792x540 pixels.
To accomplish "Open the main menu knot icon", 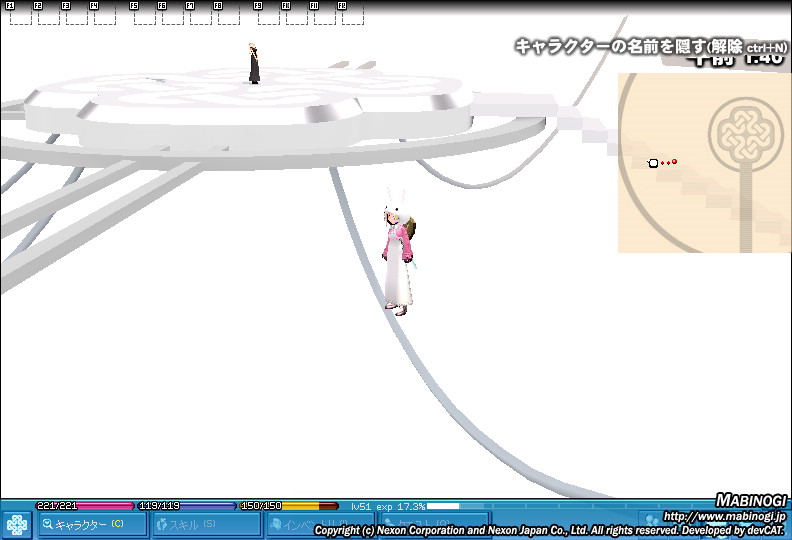I will [17, 525].
